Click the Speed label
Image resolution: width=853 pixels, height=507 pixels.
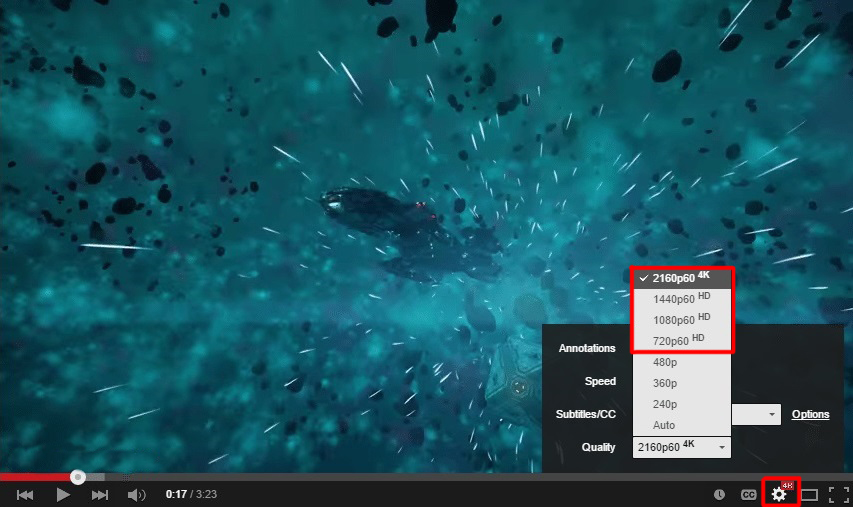600,381
